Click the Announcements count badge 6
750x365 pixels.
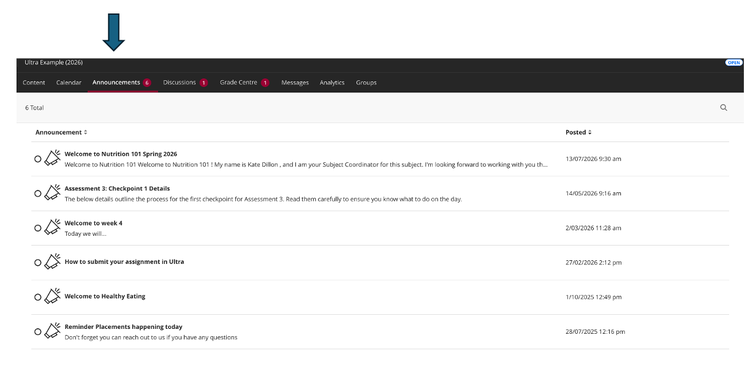147,83
